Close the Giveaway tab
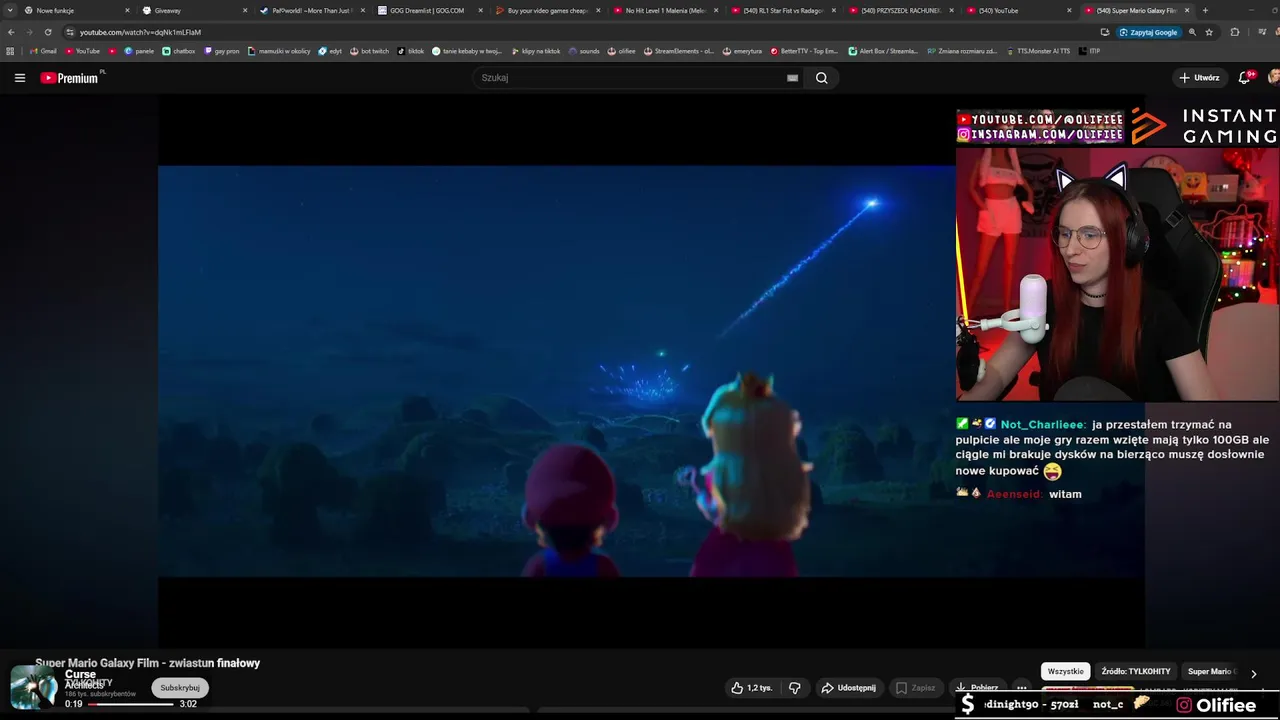1280x720 pixels. [245, 10]
